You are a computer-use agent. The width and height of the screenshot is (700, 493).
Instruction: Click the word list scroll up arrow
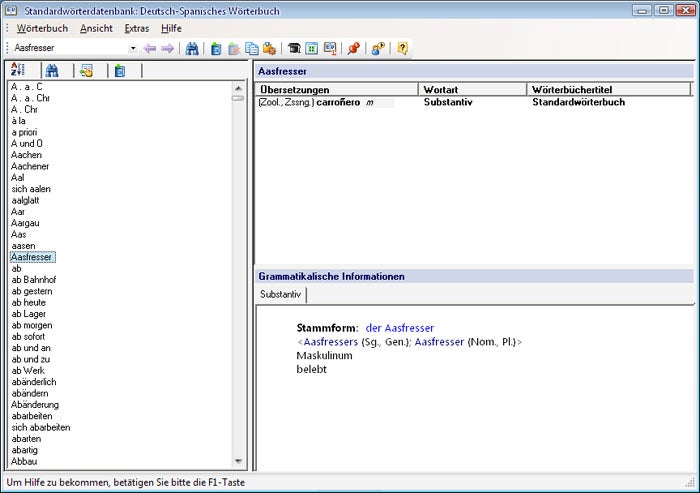point(238,88)
